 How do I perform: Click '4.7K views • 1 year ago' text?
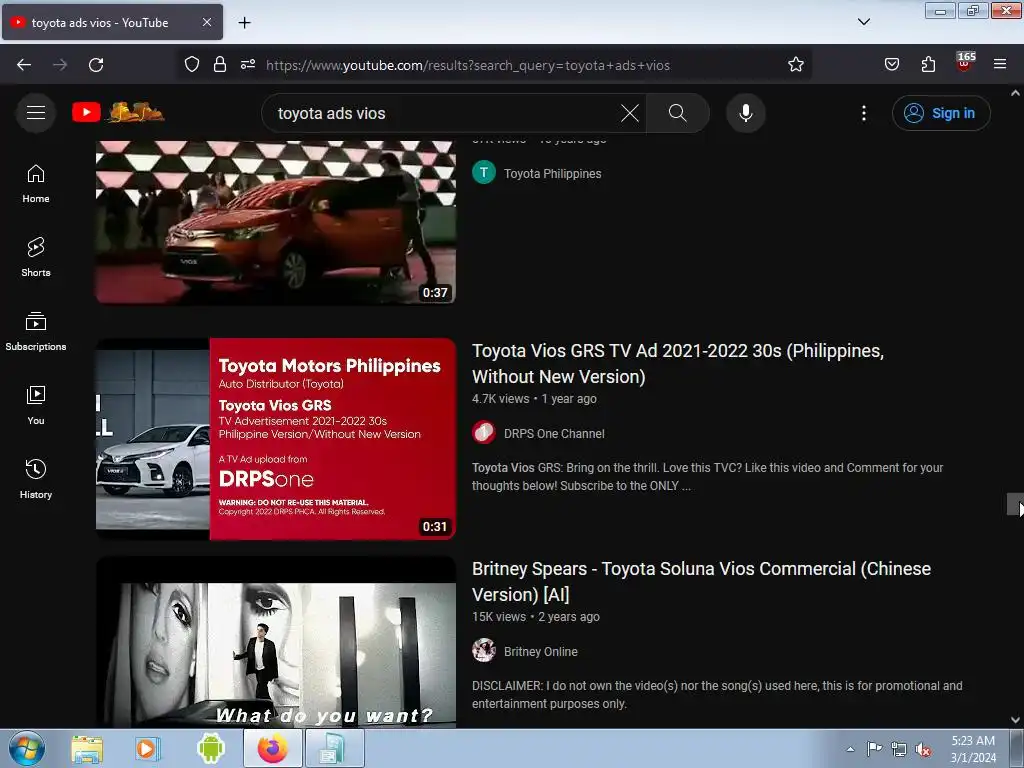pos(534,399)
